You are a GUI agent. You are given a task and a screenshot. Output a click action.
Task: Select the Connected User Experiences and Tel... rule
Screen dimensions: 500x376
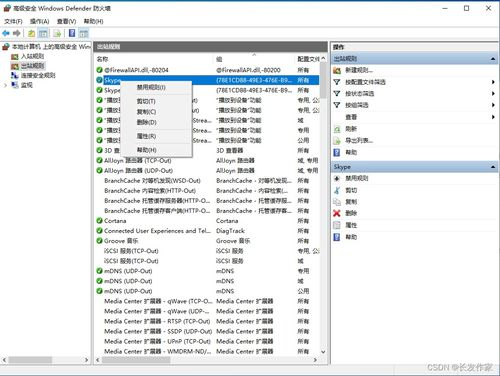tap(157, 231)
